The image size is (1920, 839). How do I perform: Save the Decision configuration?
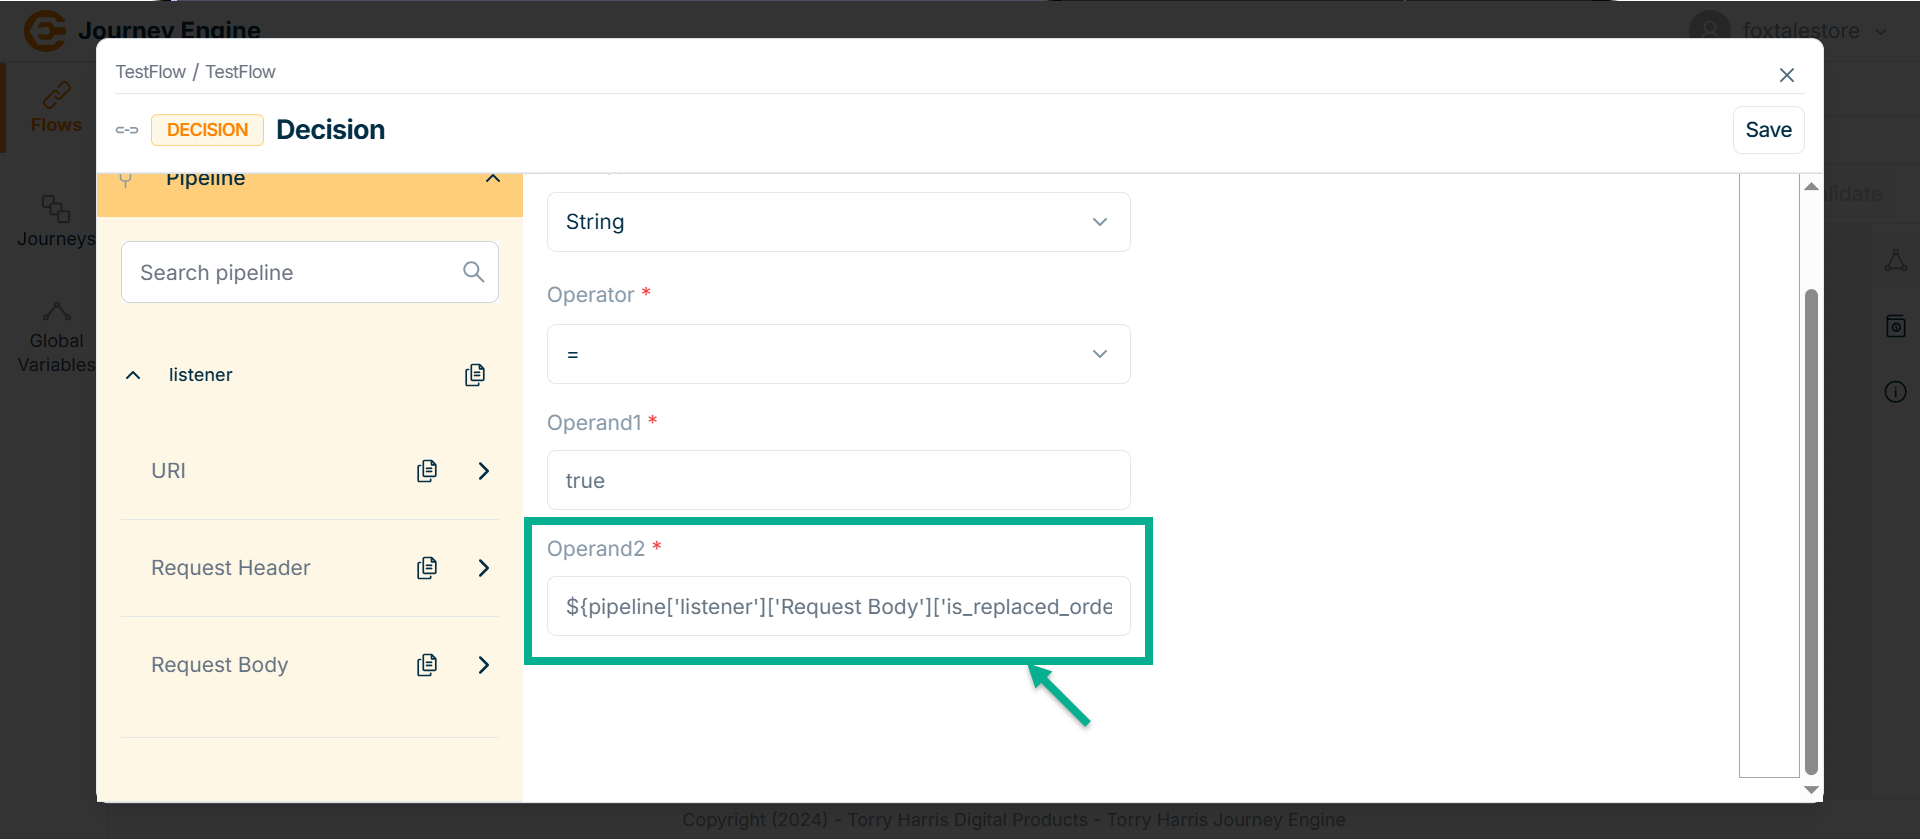(x=1768, y=130)
